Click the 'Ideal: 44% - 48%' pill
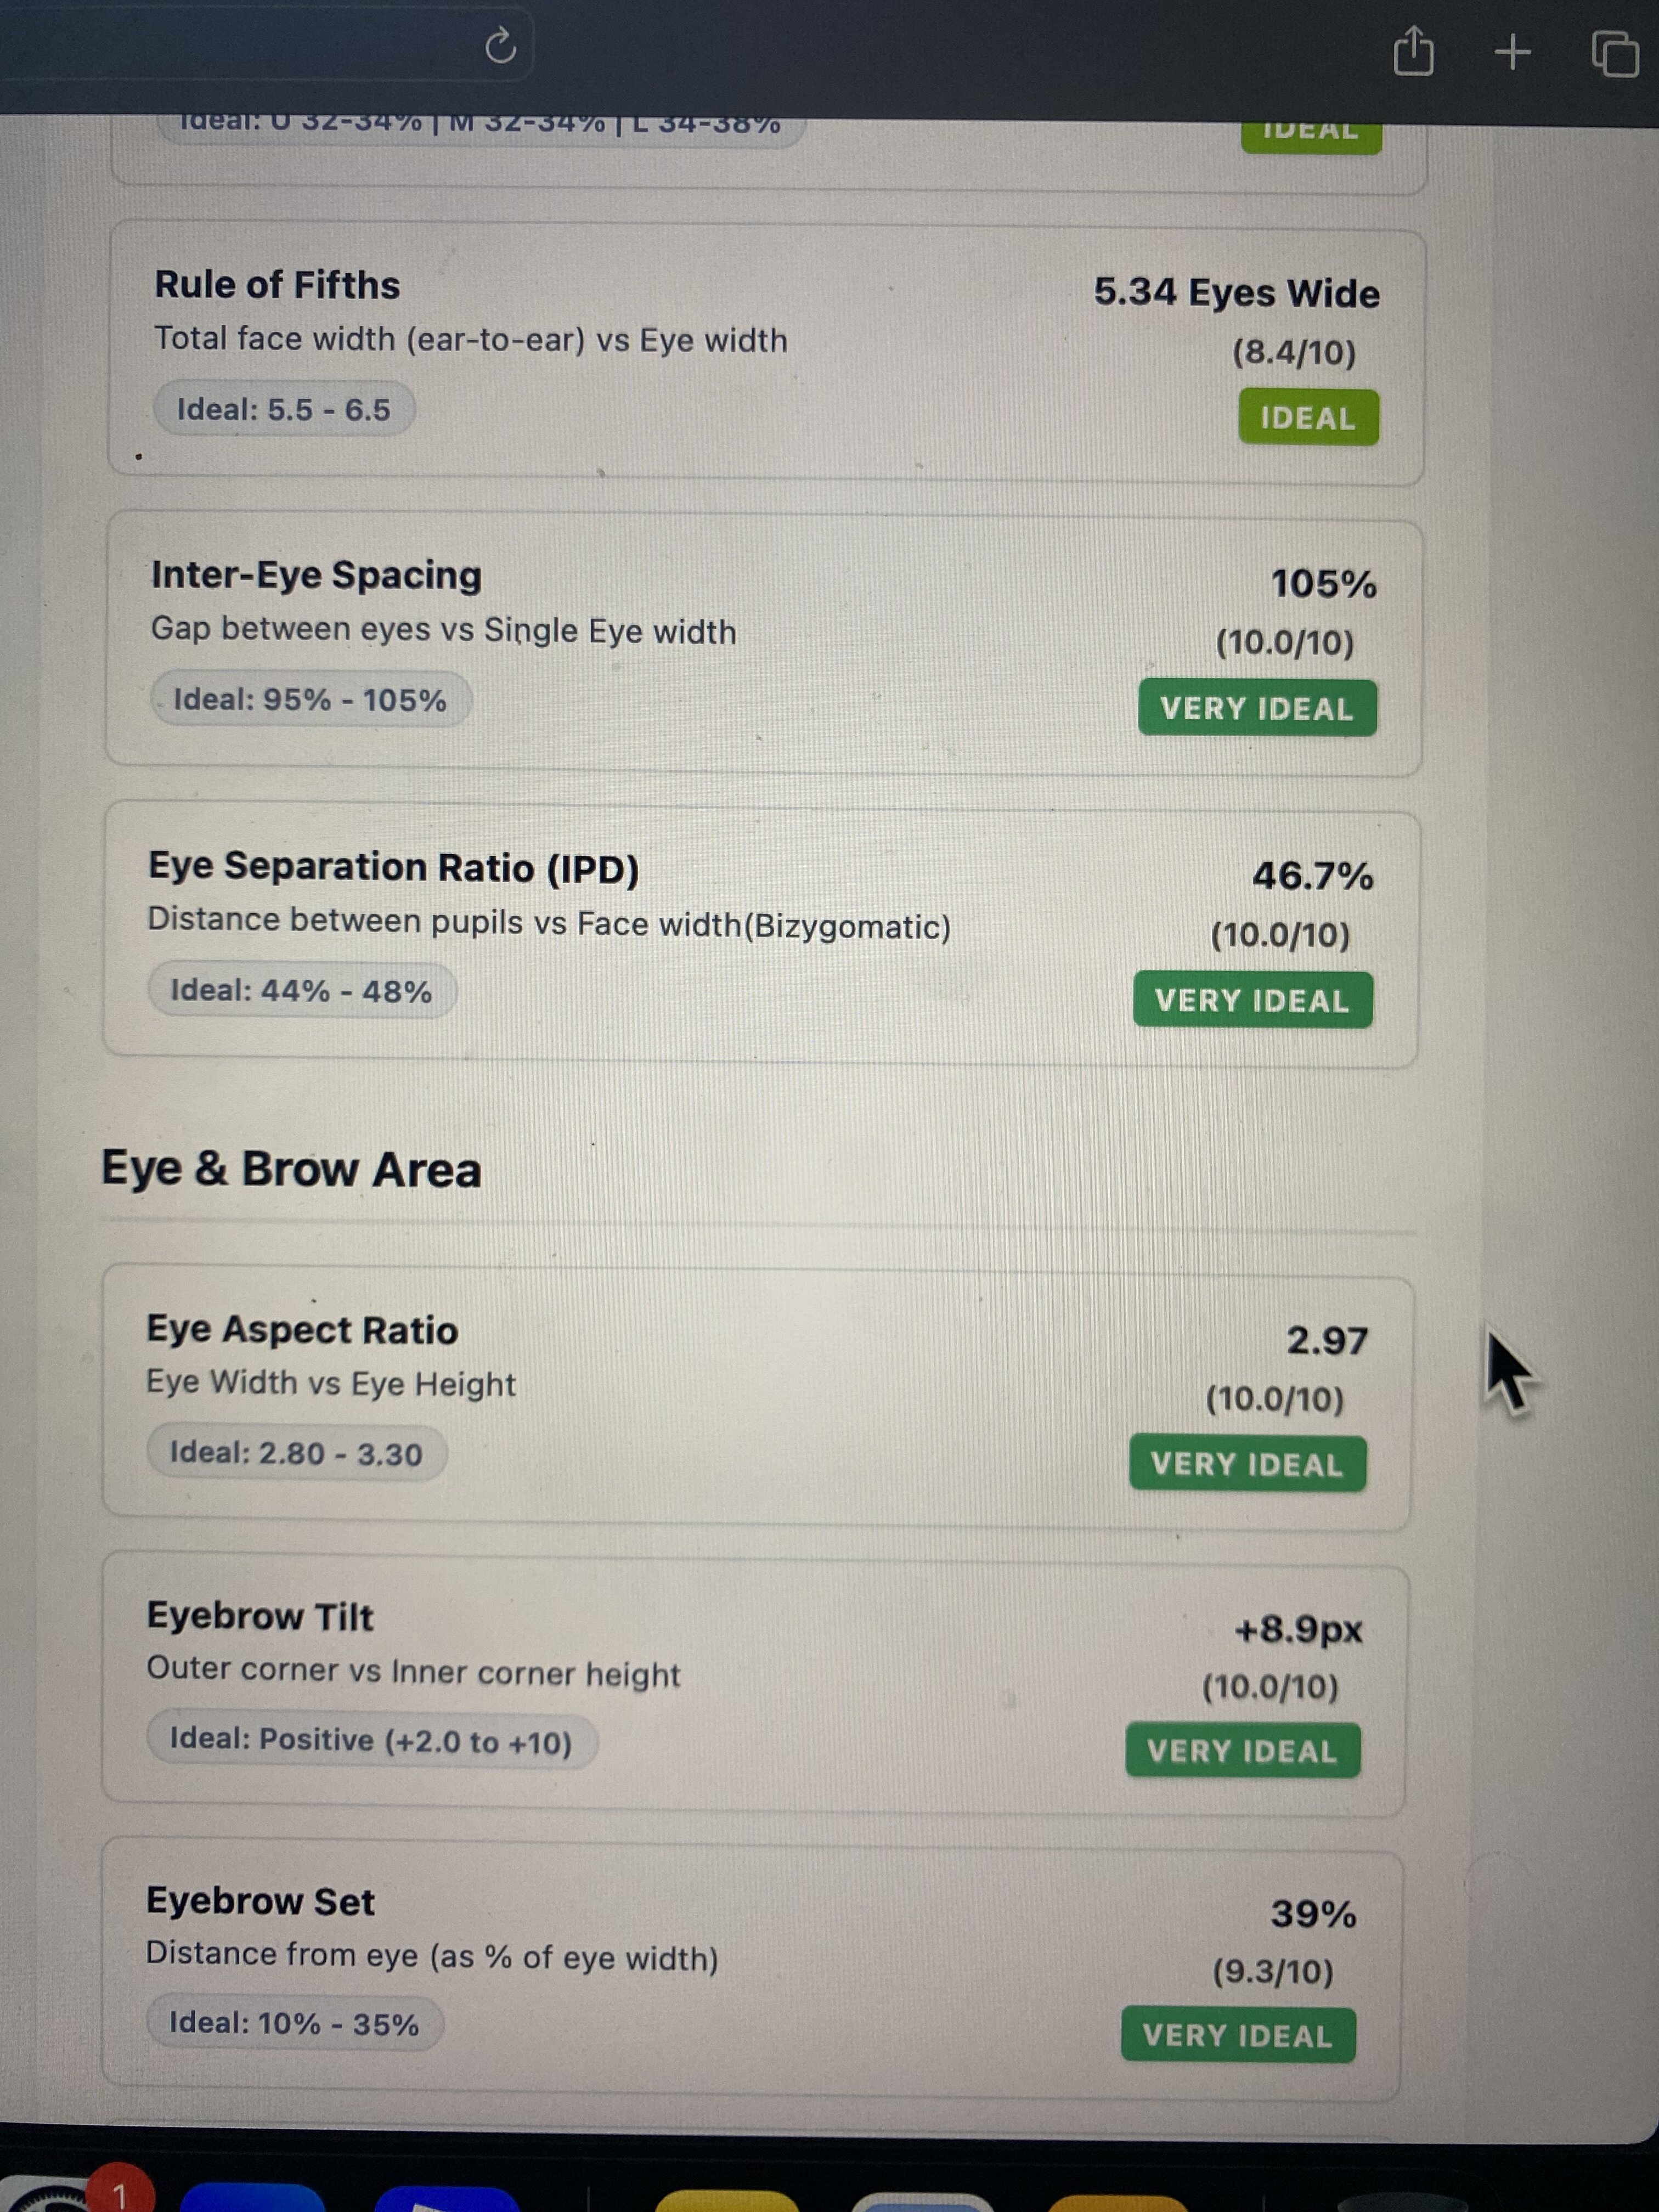This screenshot has width=1659, height=2212. point(301,991)
